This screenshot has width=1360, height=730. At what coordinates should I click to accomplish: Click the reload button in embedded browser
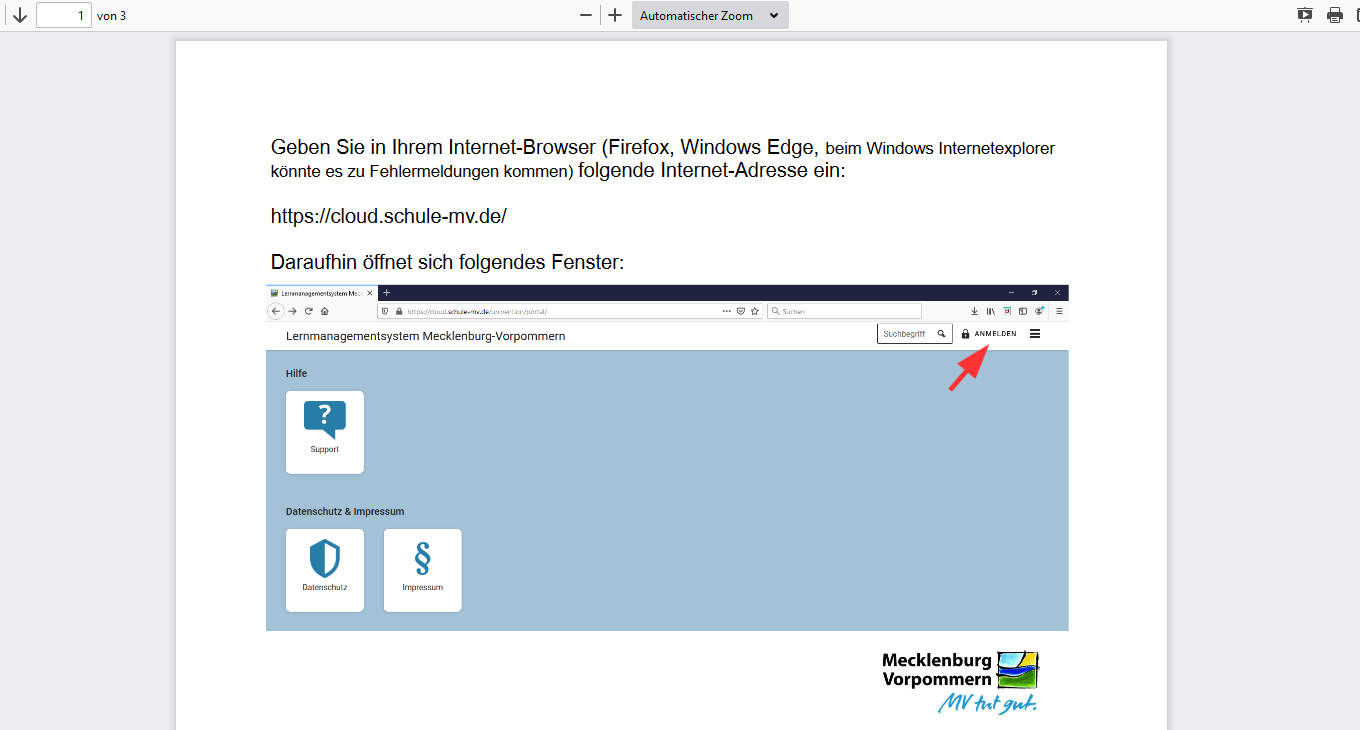pyautogui.click(x=308, y=312)
